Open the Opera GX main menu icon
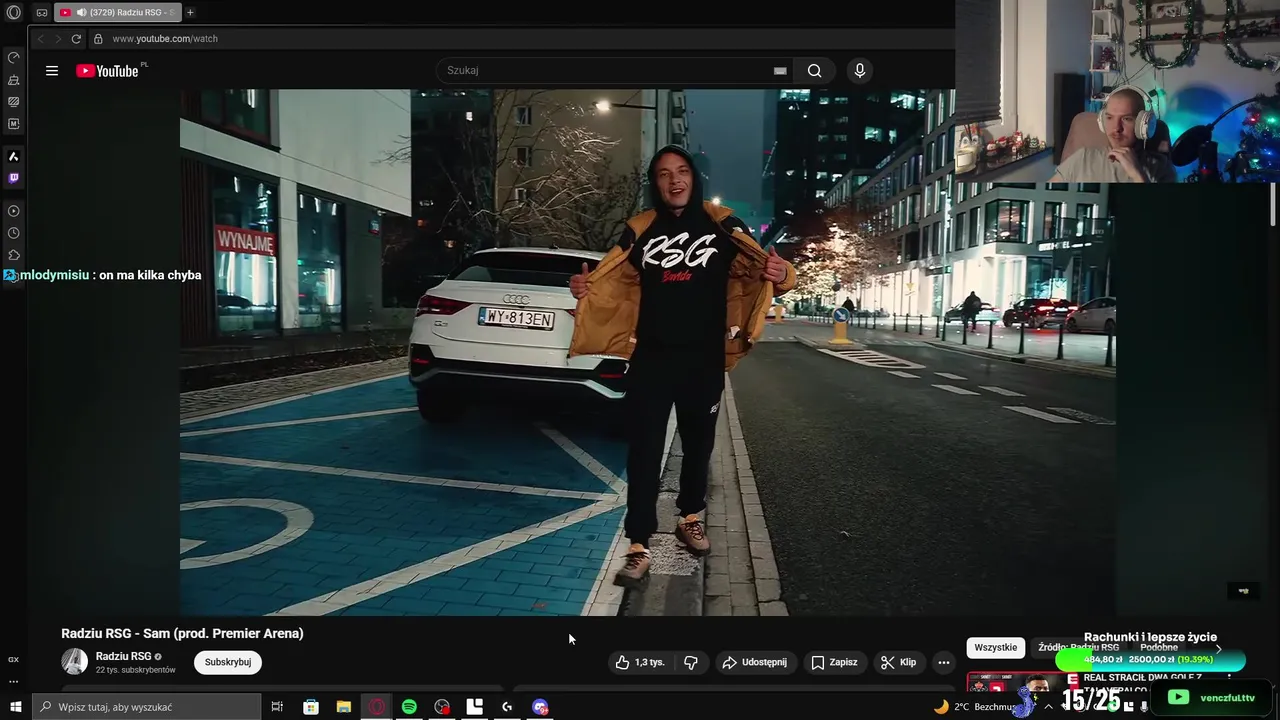 tap(14, 13)
